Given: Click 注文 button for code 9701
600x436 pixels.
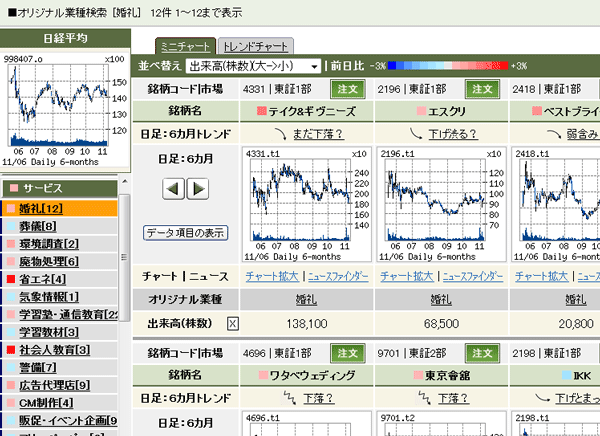Looking at the screenshot, I should coord(483,353).
